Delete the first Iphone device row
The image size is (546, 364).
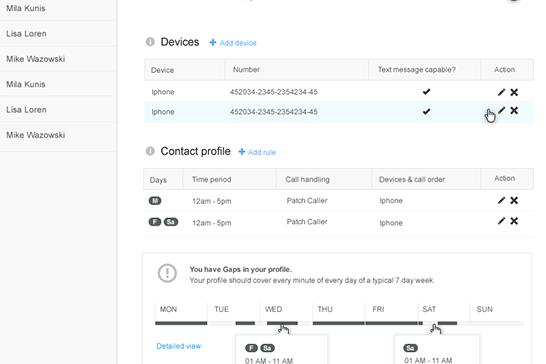click(x=514, y=92)
